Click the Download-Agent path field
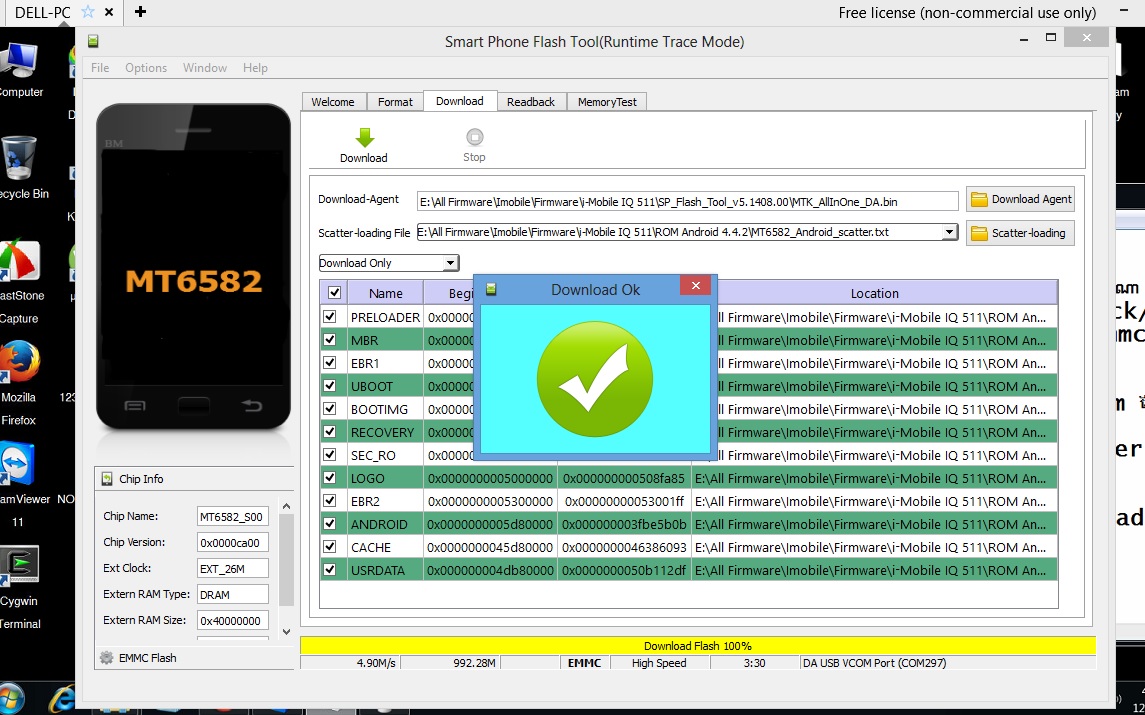The height and width of the screenshot is (715, 1145). coord(688,202)
